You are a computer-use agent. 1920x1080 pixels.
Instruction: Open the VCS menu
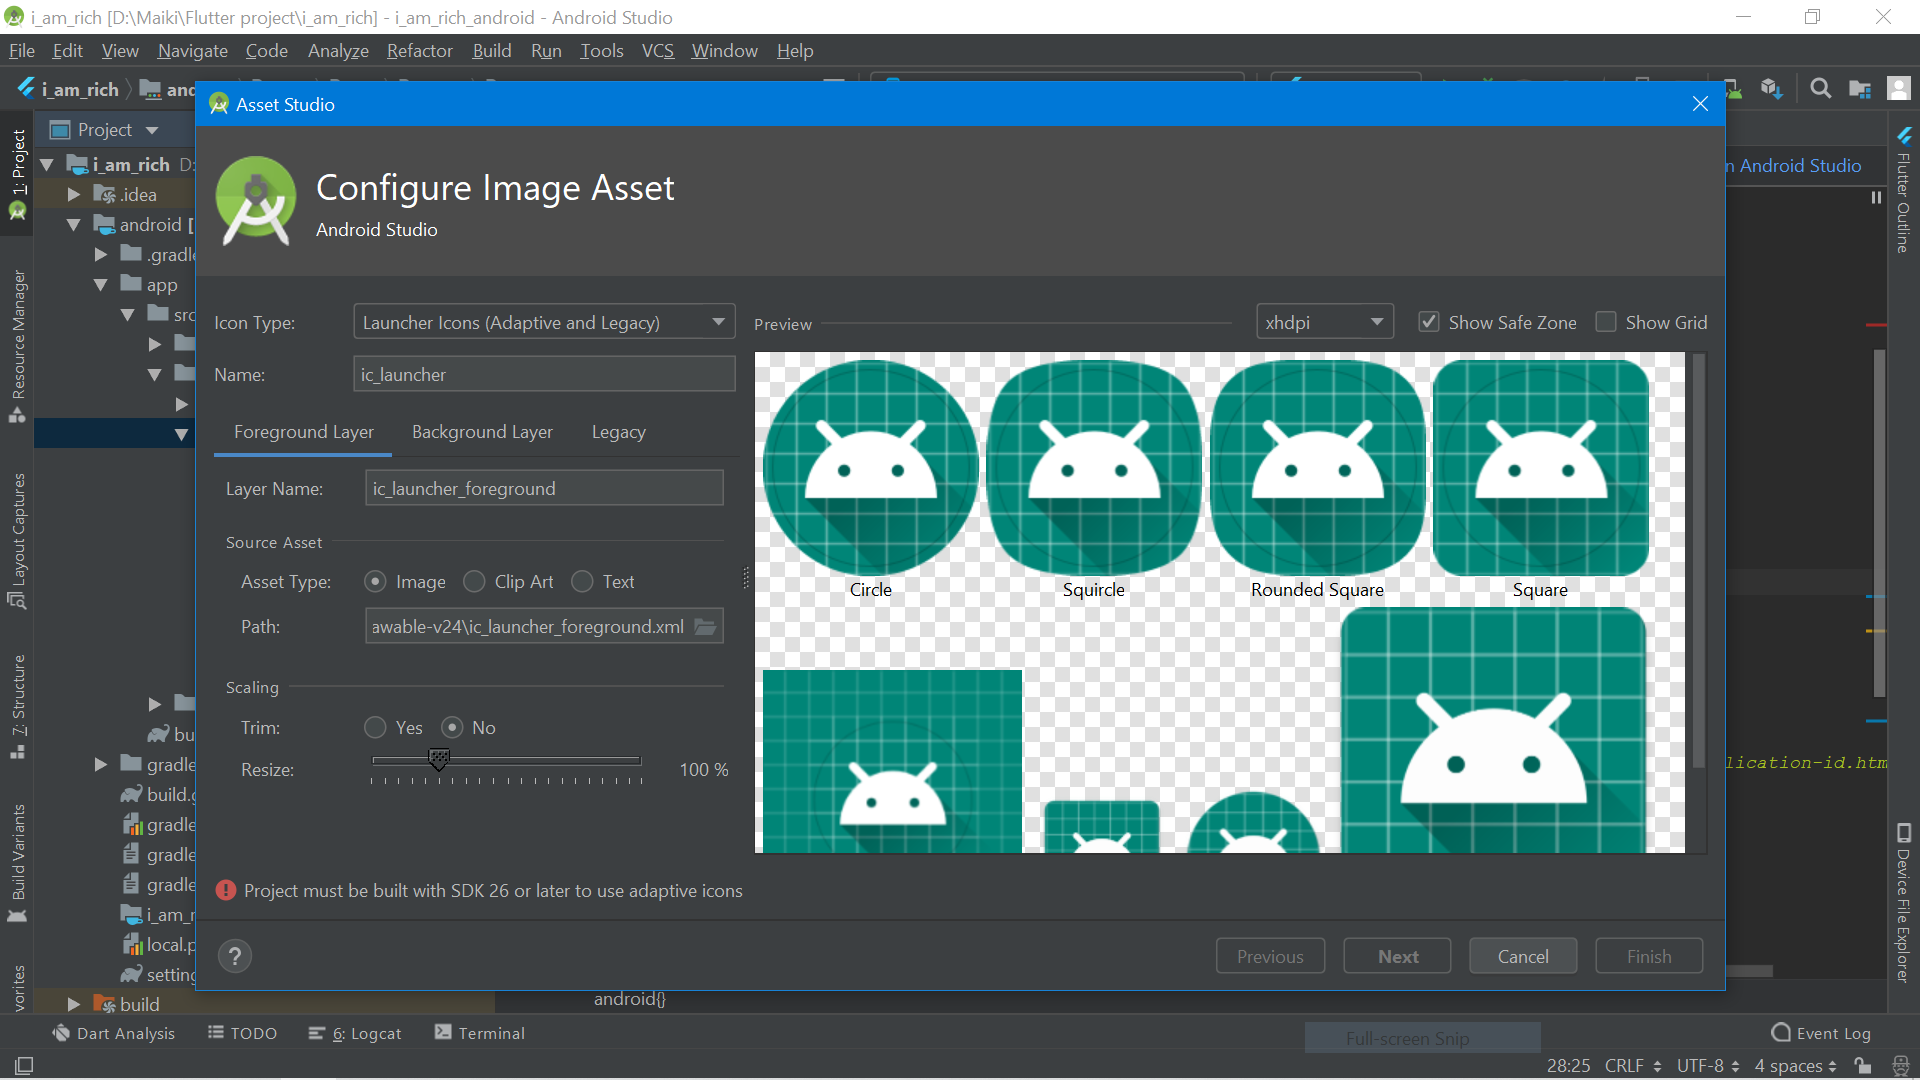(x=657, y=50)
